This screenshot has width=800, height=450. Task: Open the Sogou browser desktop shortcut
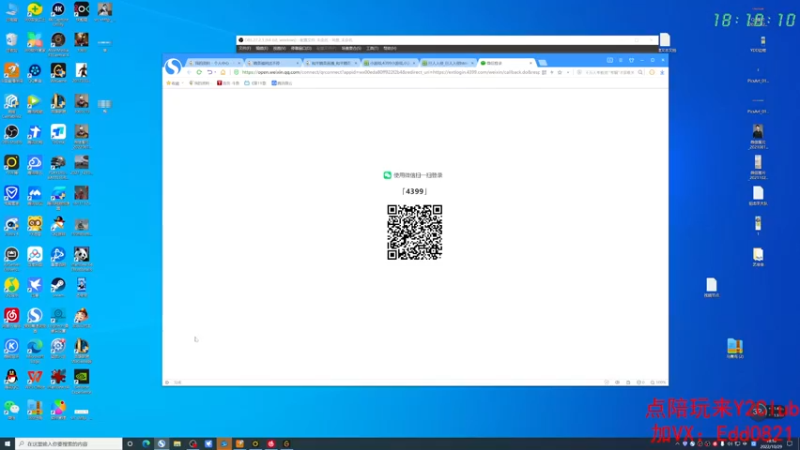click(x=35, y=316)
